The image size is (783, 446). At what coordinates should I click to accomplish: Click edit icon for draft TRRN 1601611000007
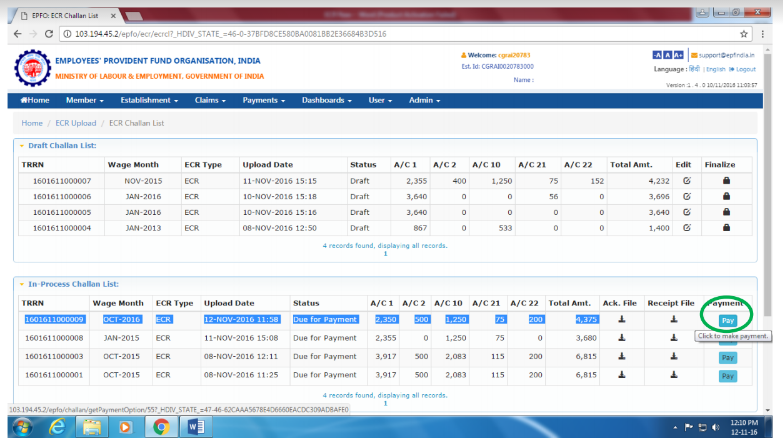686,181
